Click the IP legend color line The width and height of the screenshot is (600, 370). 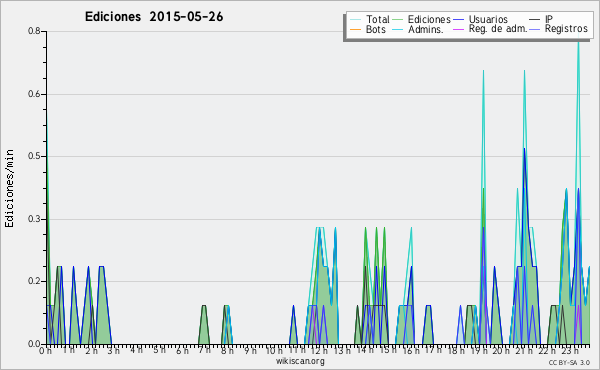535,20
